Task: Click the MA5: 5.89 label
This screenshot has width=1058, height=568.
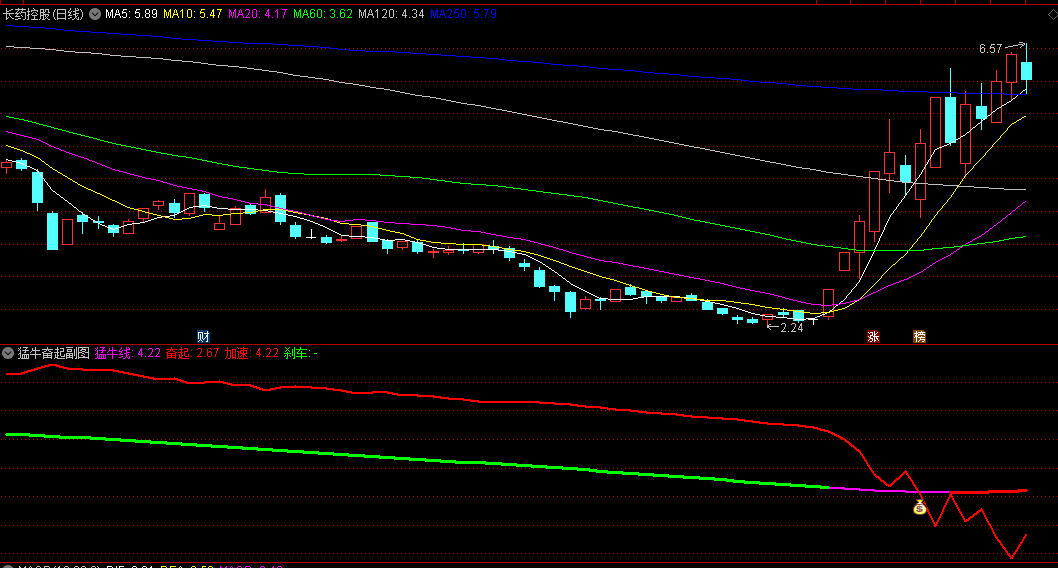Action: click(132, 14)
